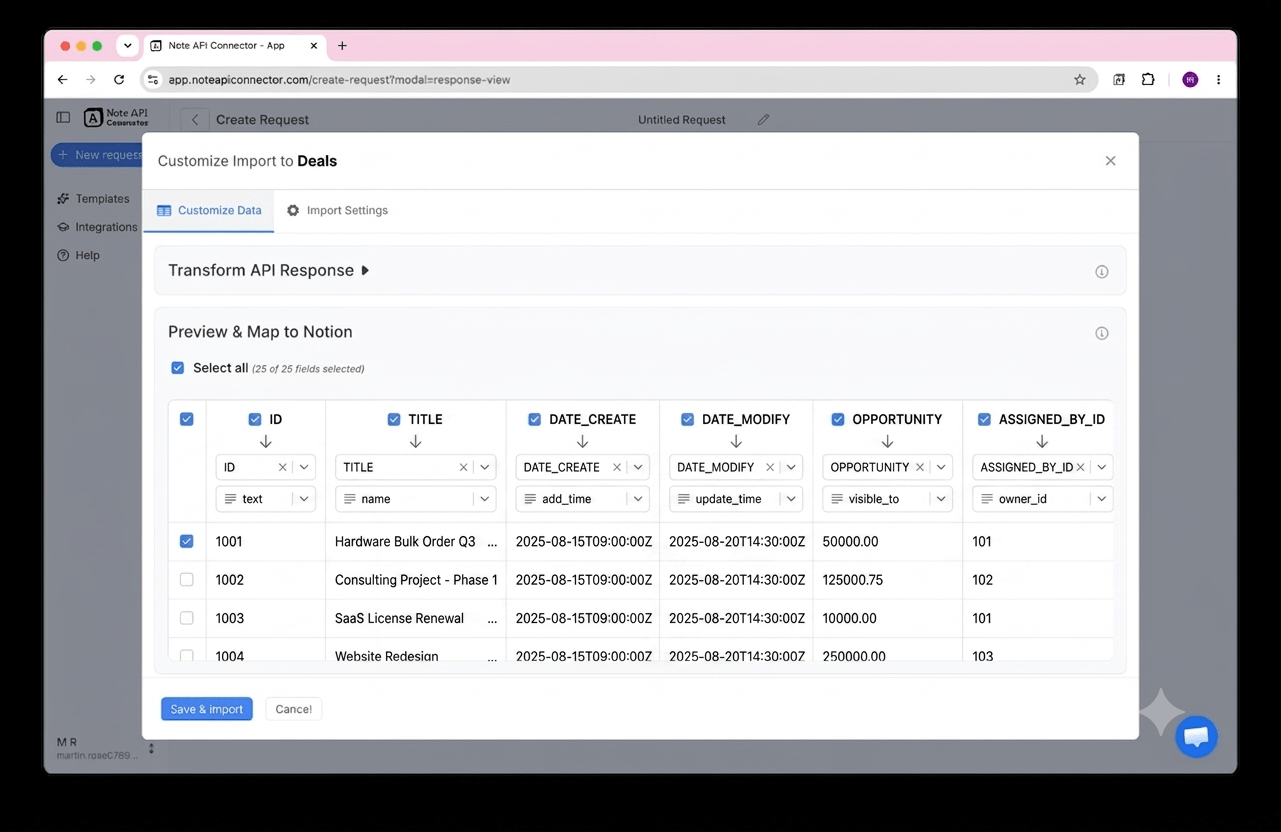
Task: Clear the TITLE field mapping
Action: coord(463,467)
